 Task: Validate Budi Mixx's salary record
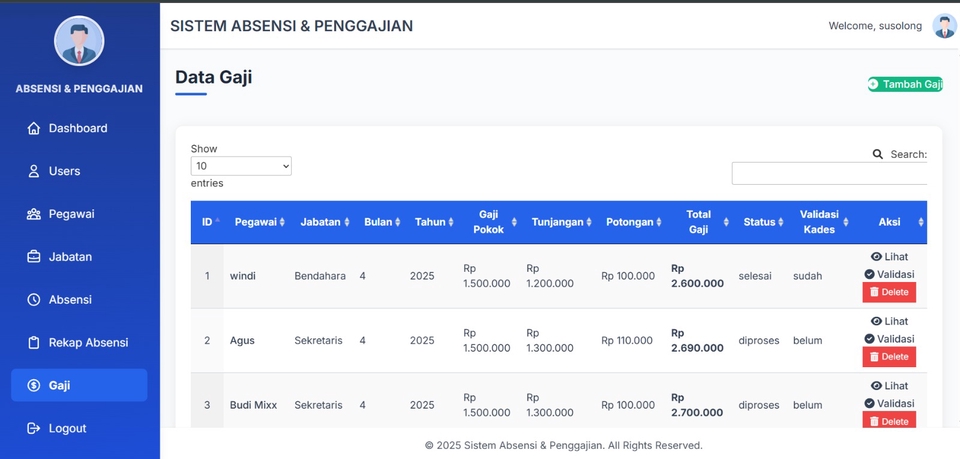click(889, 403)
